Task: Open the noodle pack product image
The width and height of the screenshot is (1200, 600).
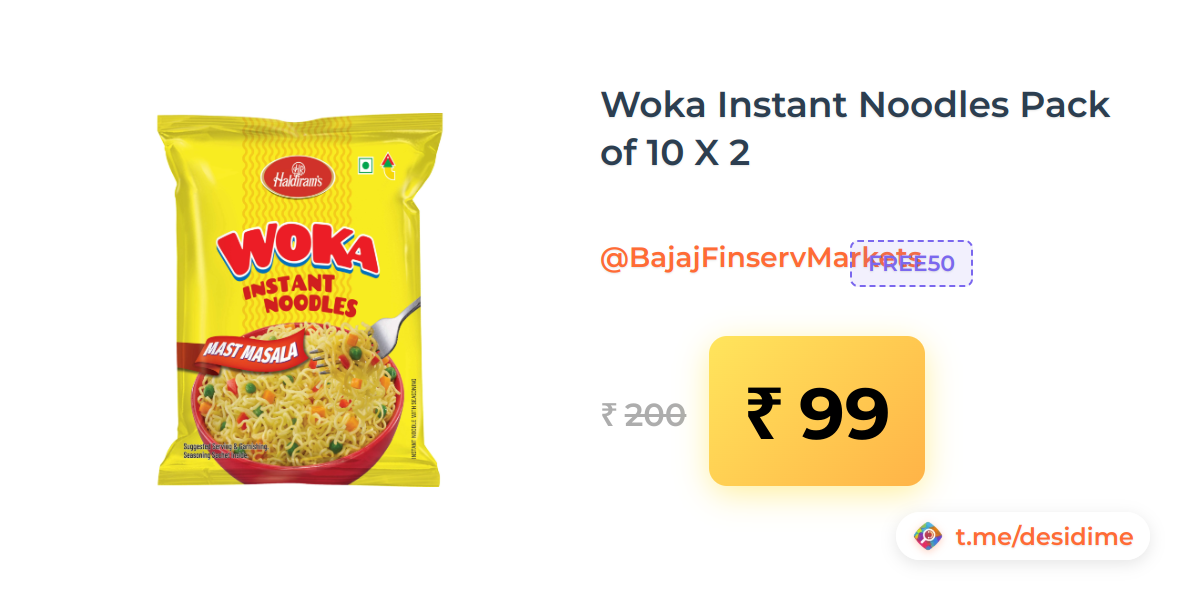Action: coord(300,300)
